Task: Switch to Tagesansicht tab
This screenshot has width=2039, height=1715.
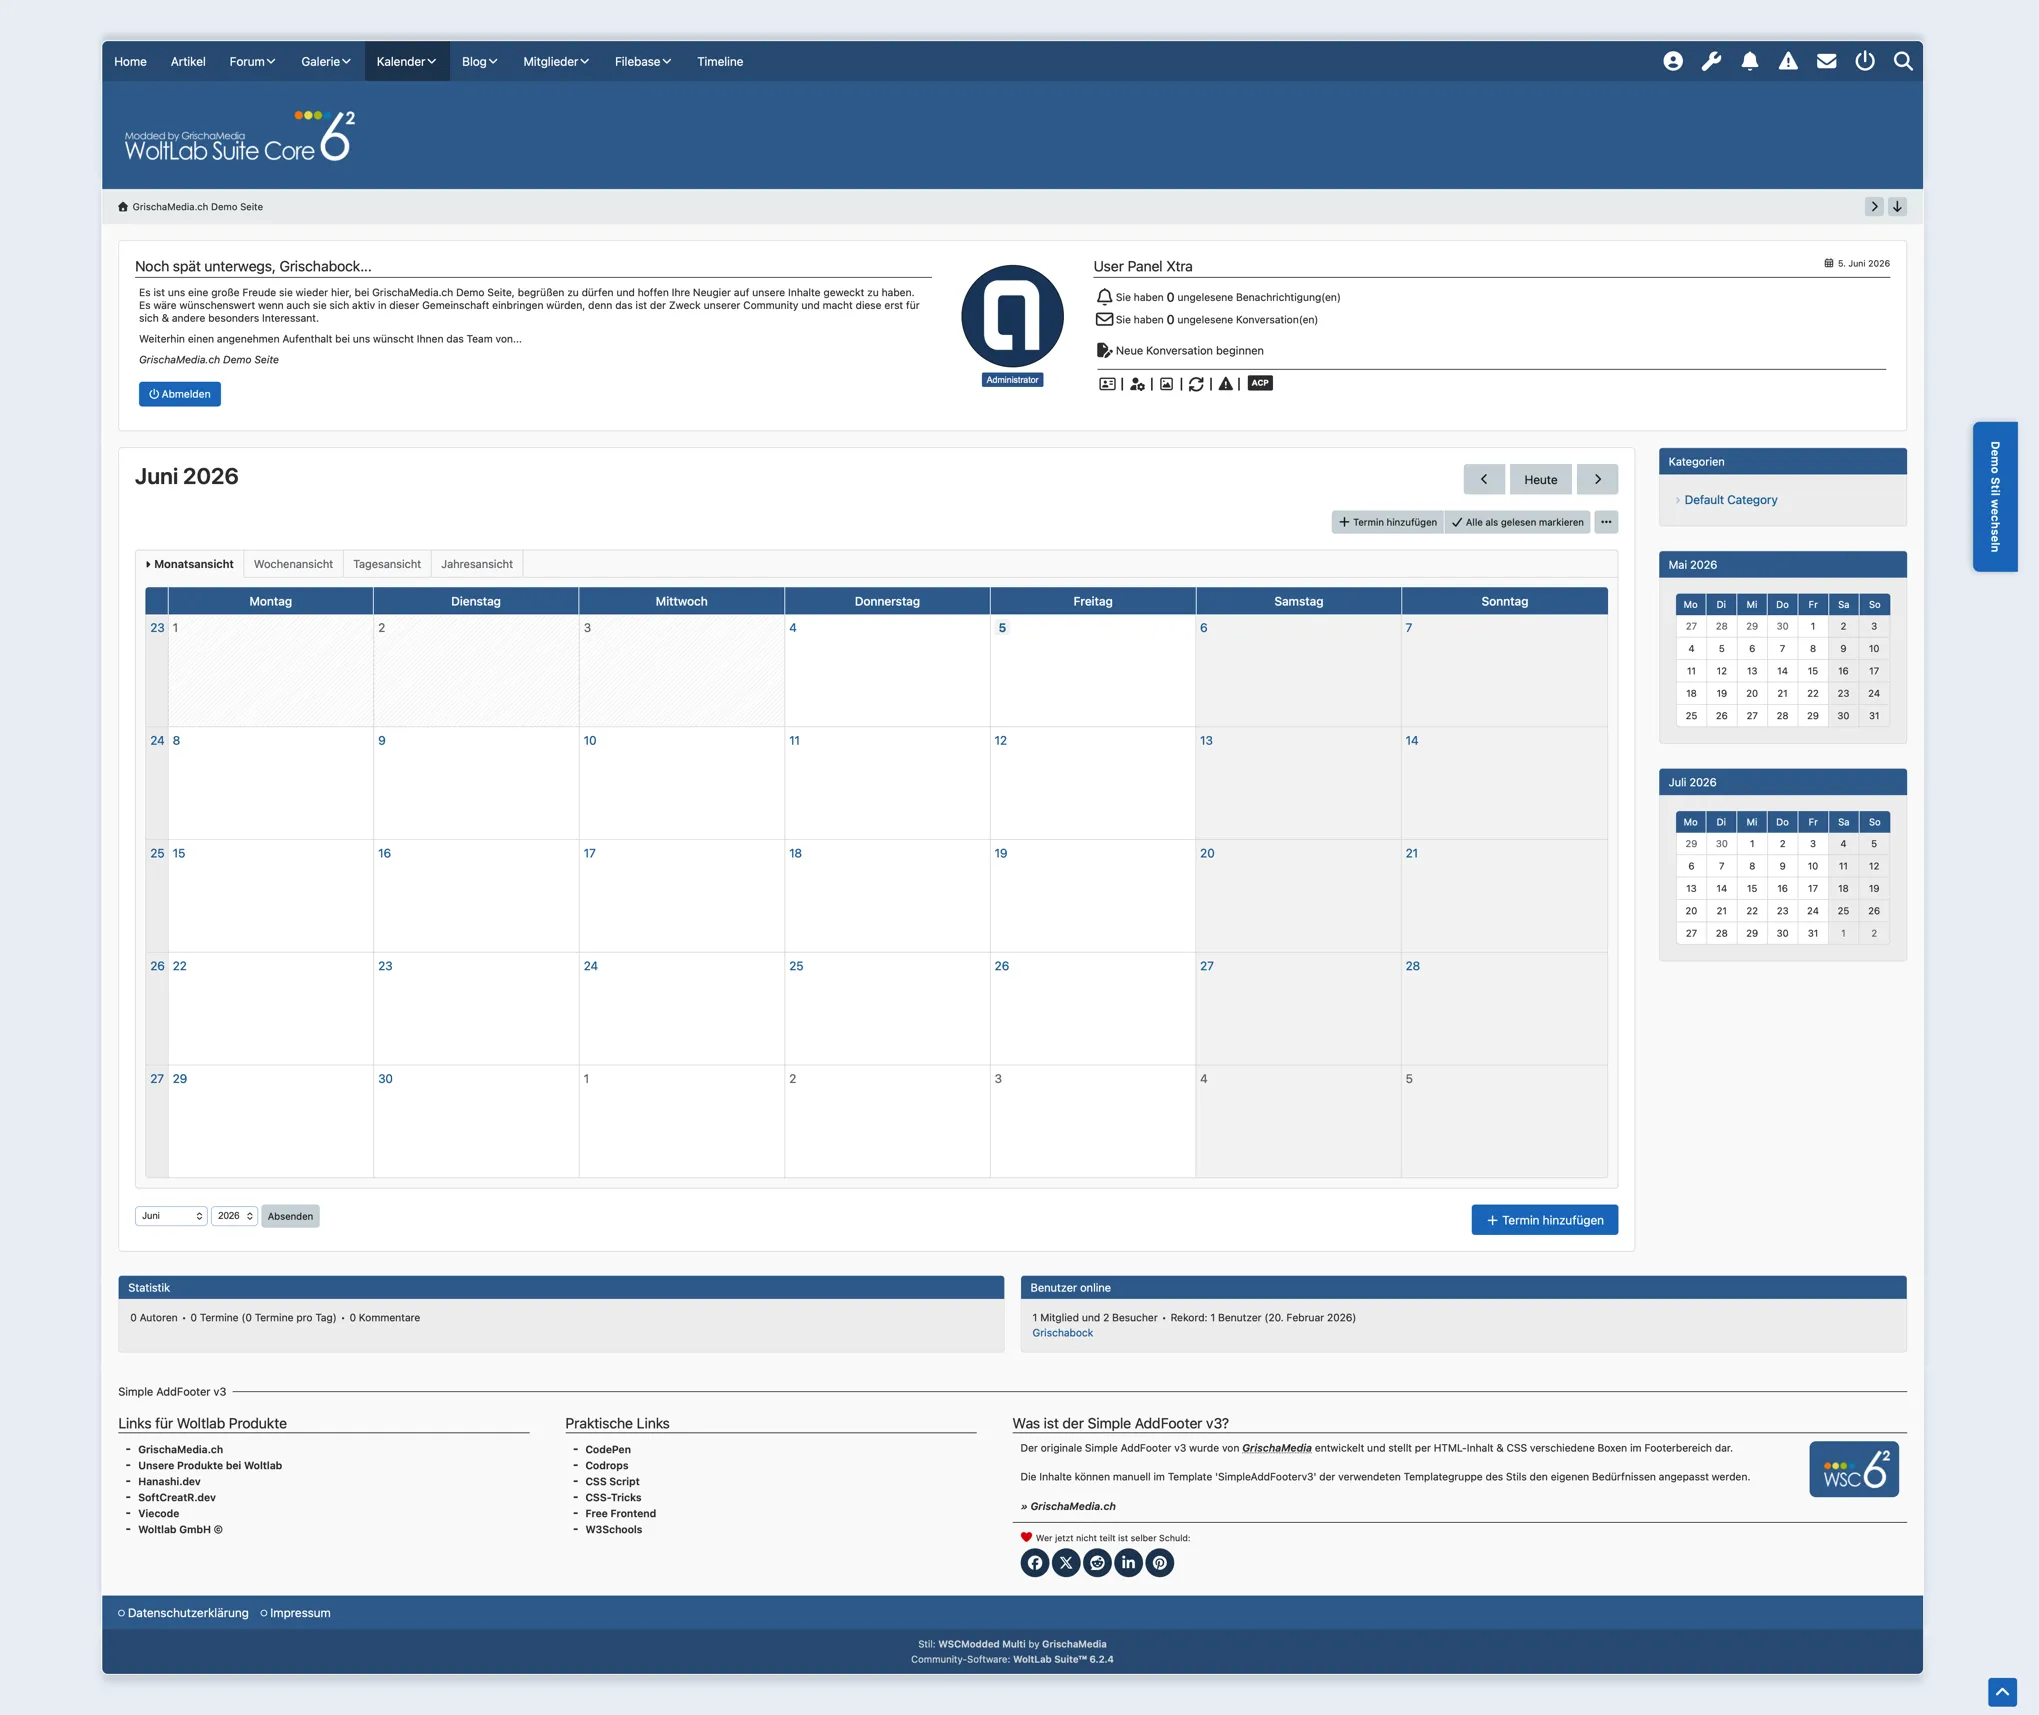Action: [387, 564]
